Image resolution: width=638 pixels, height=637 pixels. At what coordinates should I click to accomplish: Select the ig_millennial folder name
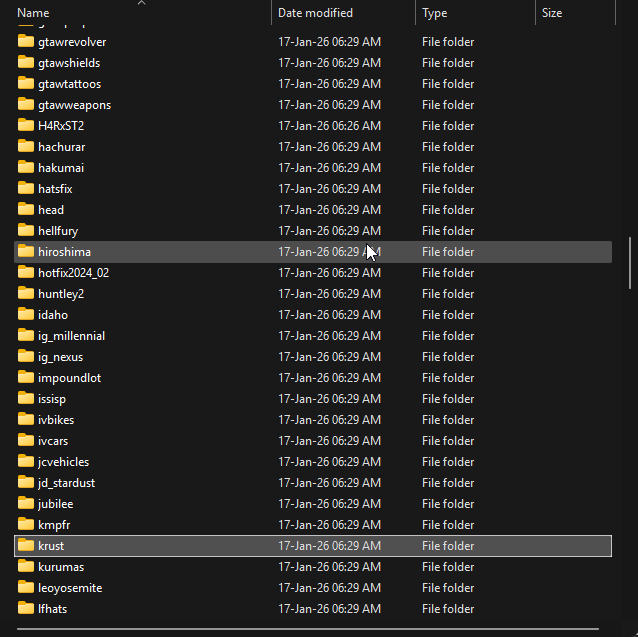72,336
